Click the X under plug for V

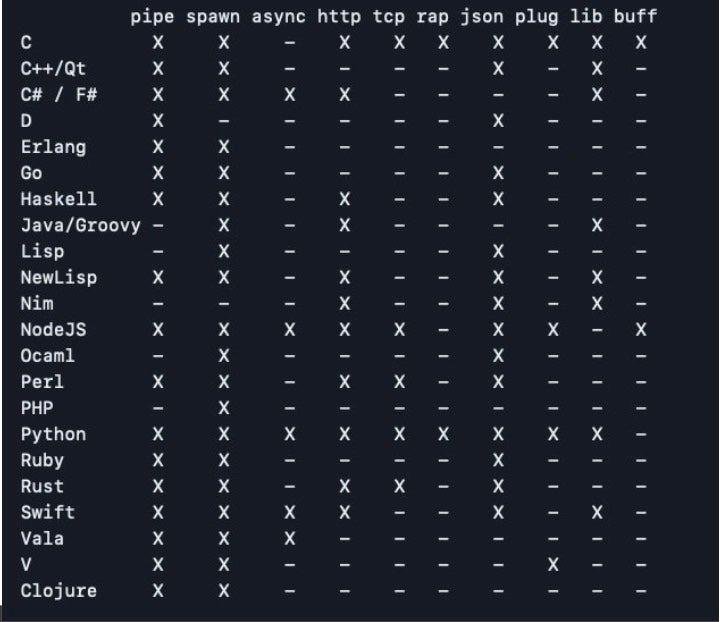(x=553, y=564)
